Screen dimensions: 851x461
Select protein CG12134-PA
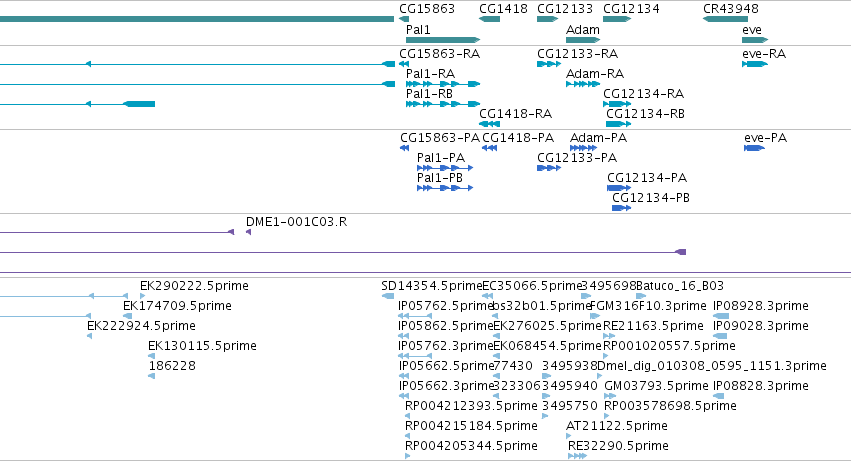647,178
